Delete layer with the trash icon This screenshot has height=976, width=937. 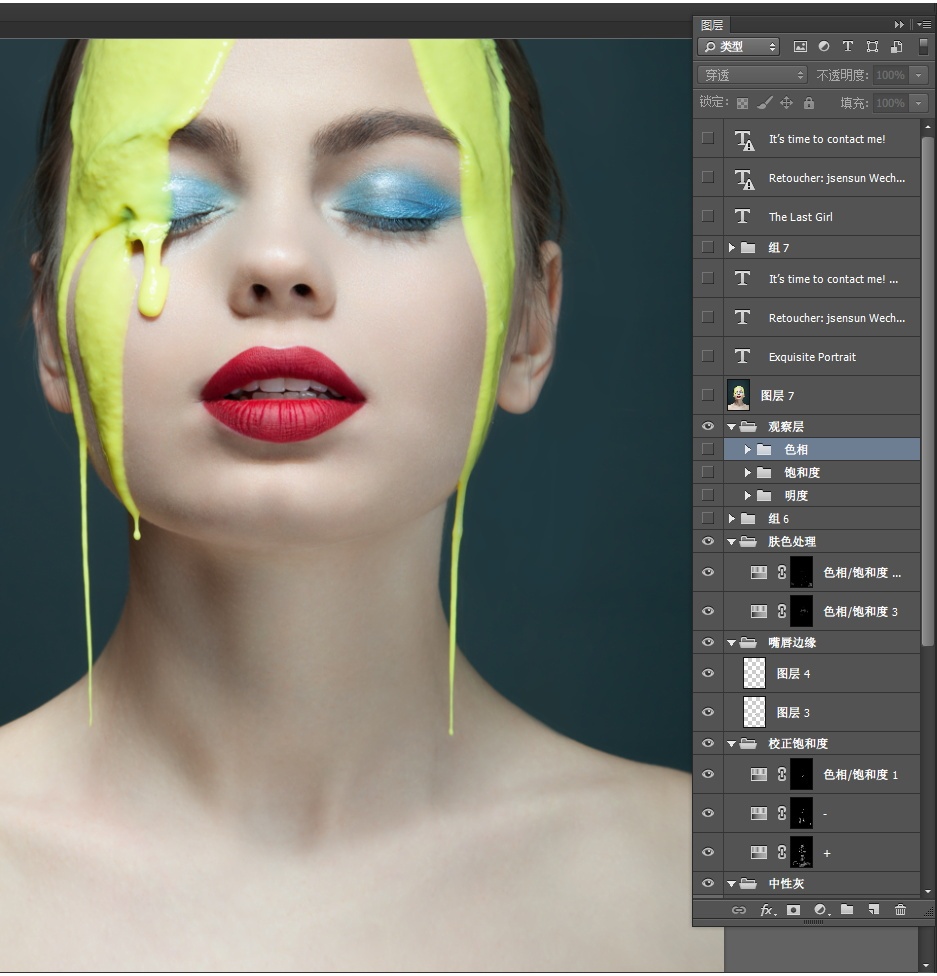click(900, 910)
